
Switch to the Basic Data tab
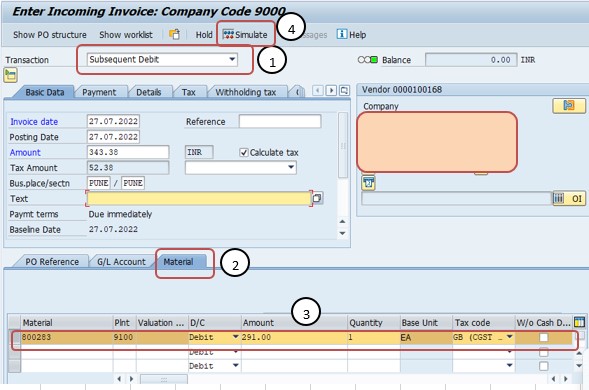(45, 92)
